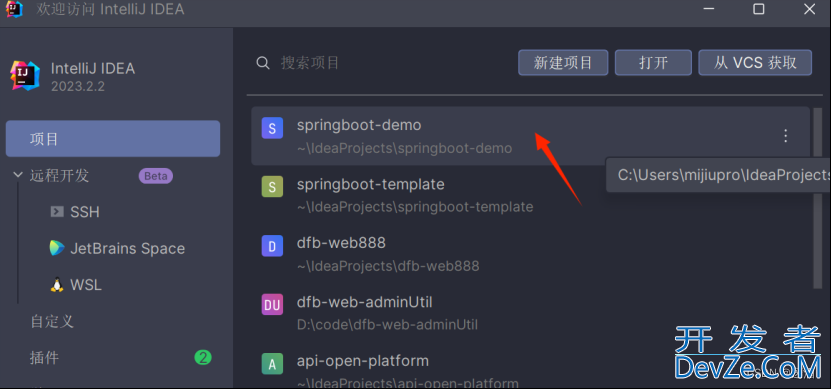This screenshot has width=831, height=389.
Task: Close the IntelliJ IDEA welcome window
Action: [x=809, y=9]
